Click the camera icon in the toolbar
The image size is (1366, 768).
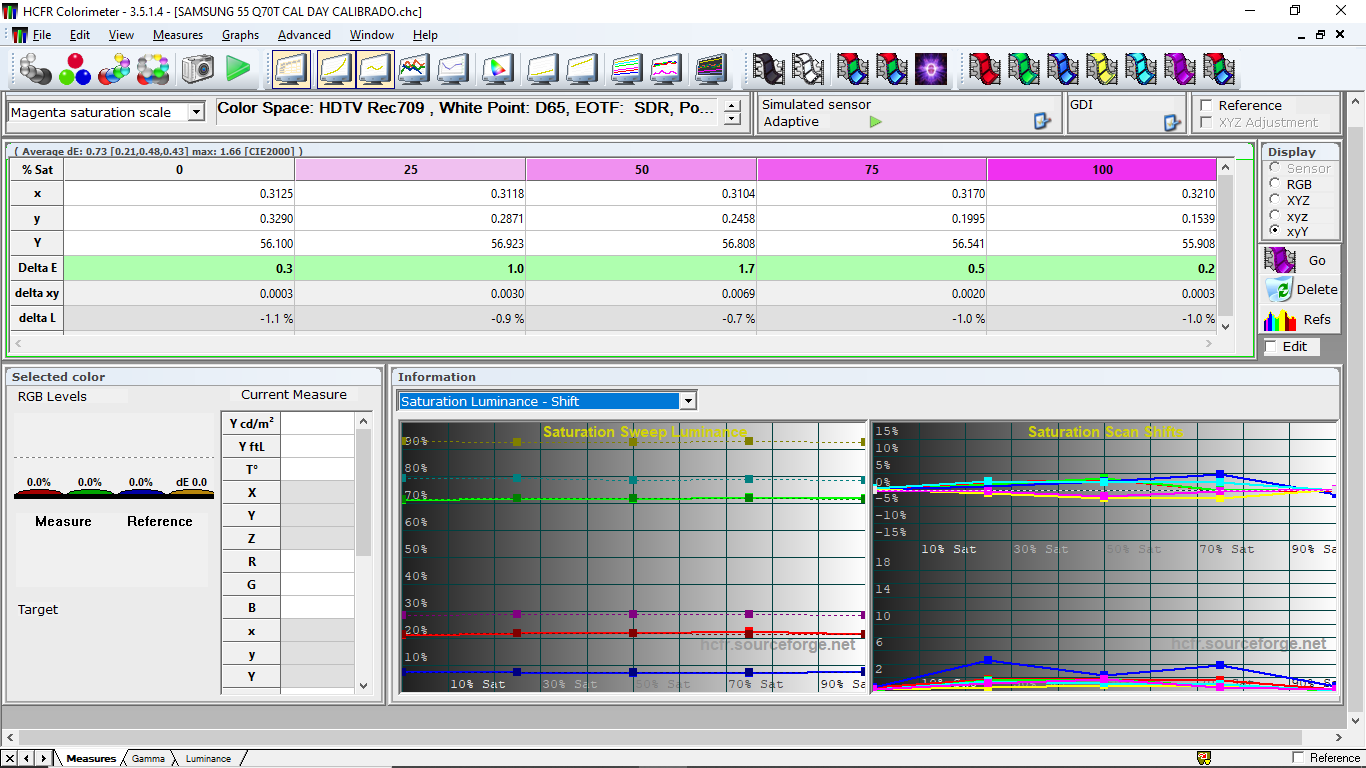coord(197,69)
